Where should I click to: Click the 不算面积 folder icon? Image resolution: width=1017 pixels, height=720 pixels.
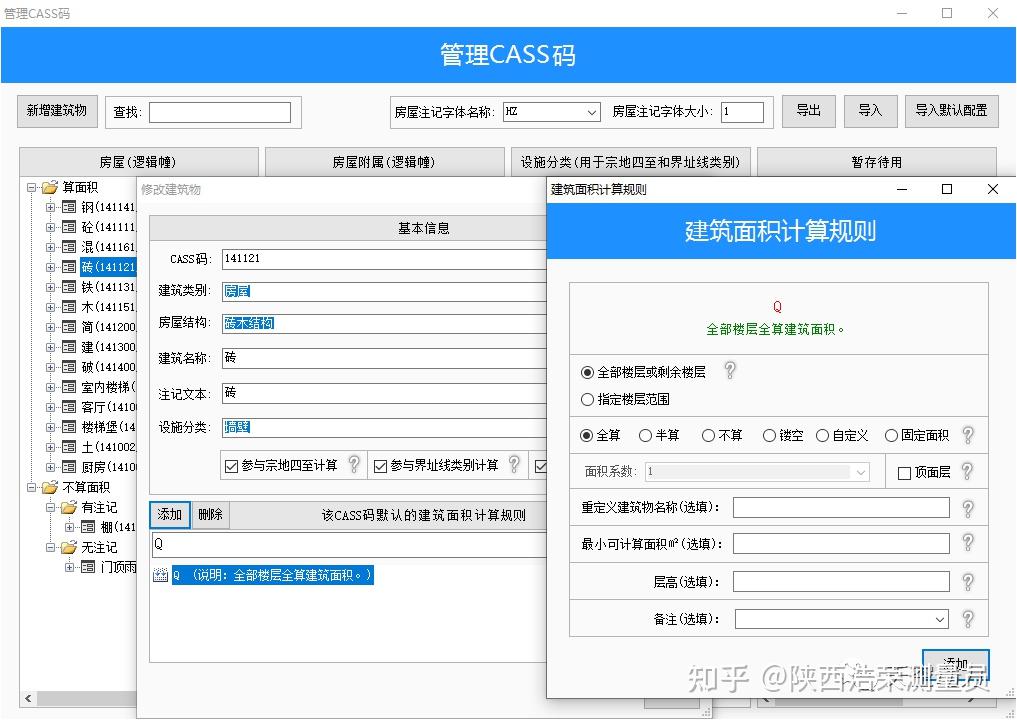click(50, 487)
